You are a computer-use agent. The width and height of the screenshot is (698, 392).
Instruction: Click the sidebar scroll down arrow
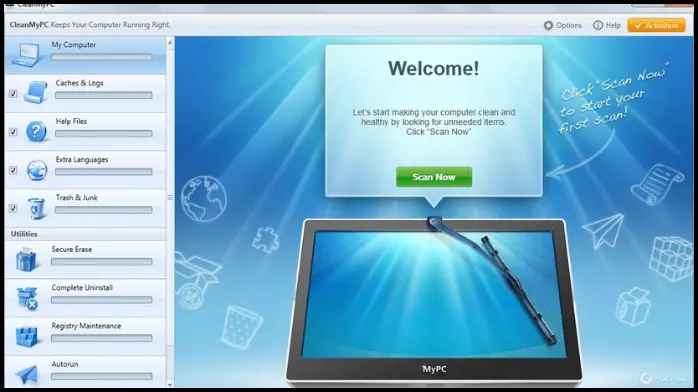(170, 384)
